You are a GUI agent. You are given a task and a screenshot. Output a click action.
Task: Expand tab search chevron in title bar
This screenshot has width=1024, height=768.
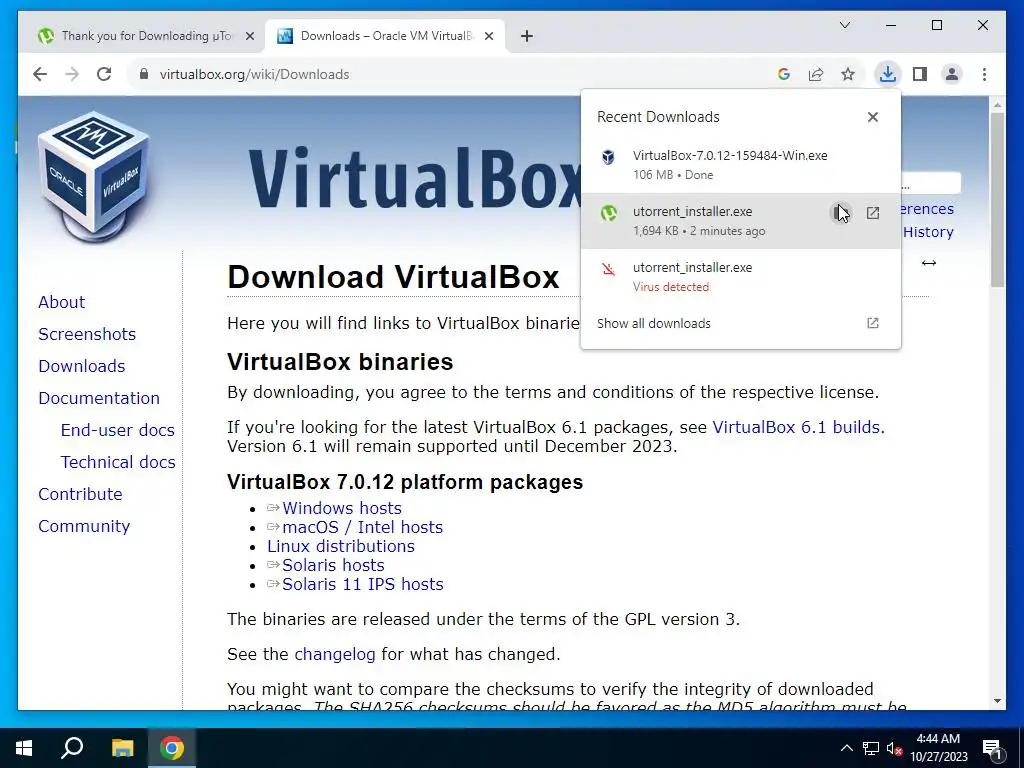click(844, 25)
